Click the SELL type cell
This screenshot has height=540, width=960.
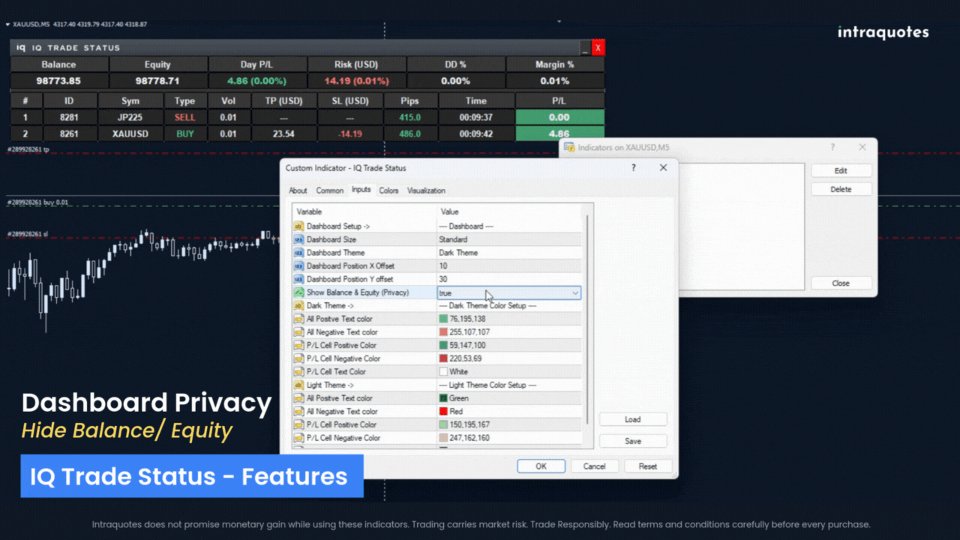(185, 118)
